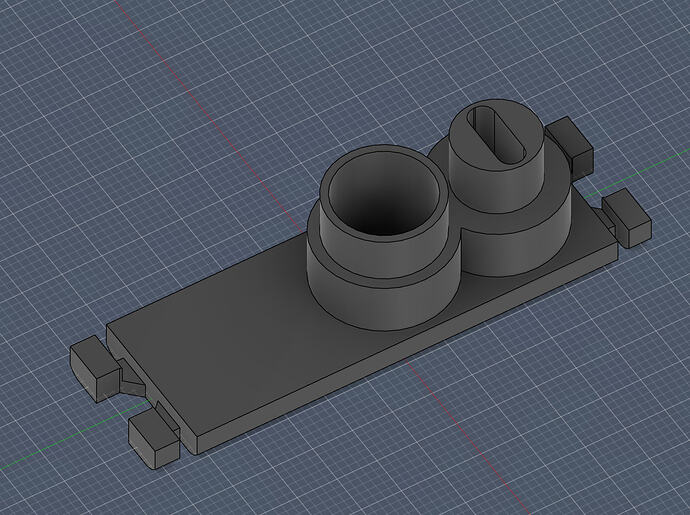
Task: Select the upper clip block at the plate's left end
Action: 95,368
